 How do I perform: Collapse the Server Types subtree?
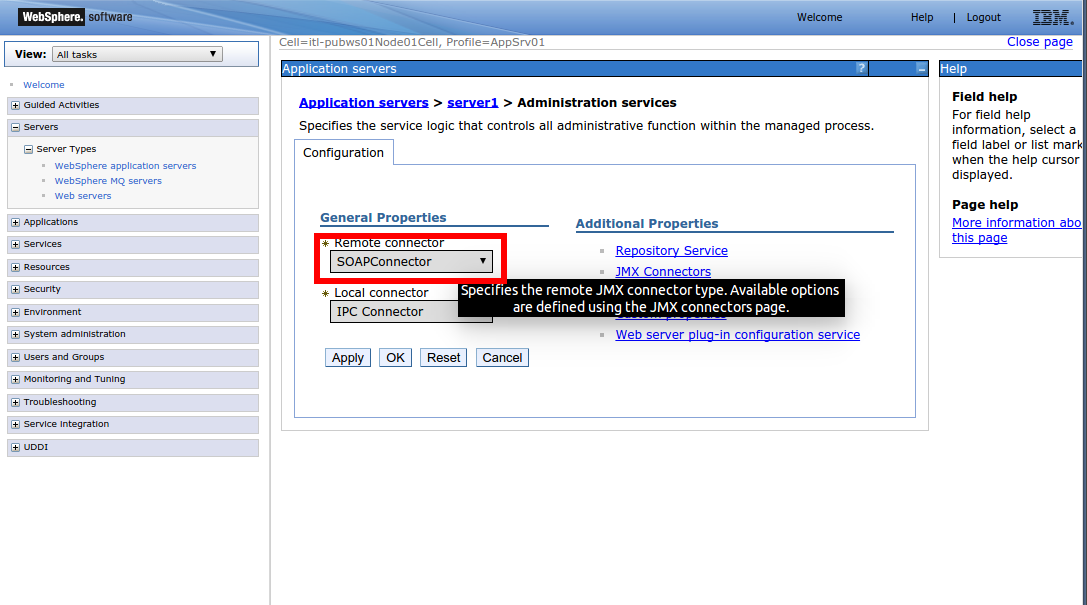[x=28, y=149]
